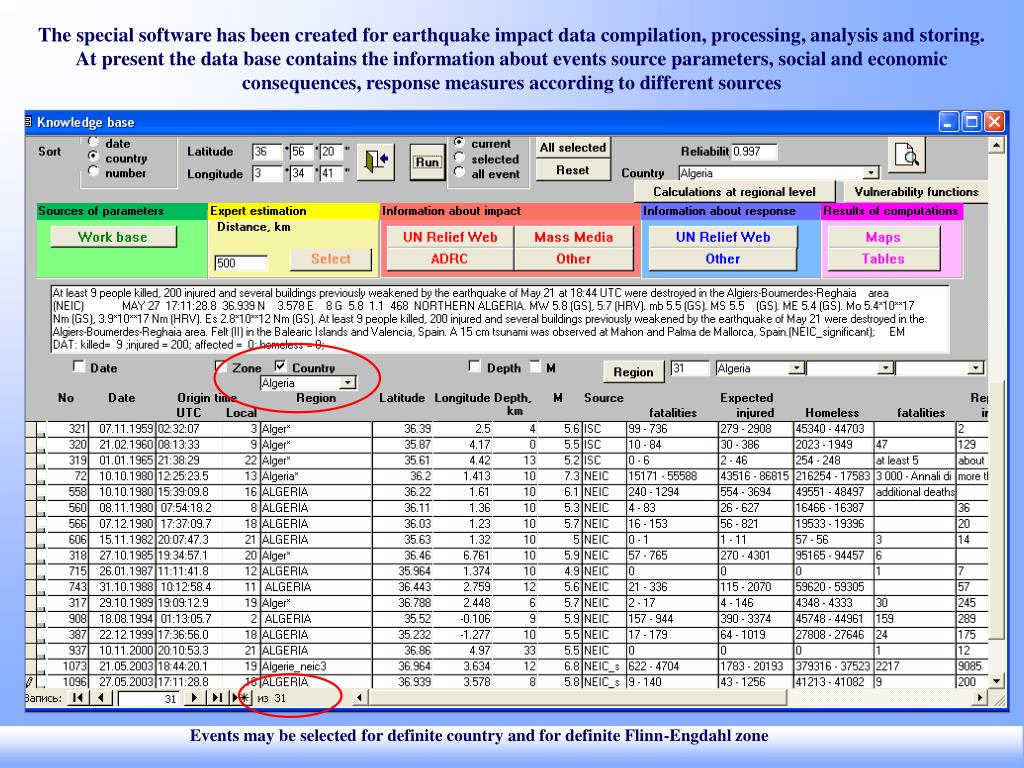1024x768 pixels.
Task: Click date cell 10.10.1980 of row 72
Action: coord(122,476)
